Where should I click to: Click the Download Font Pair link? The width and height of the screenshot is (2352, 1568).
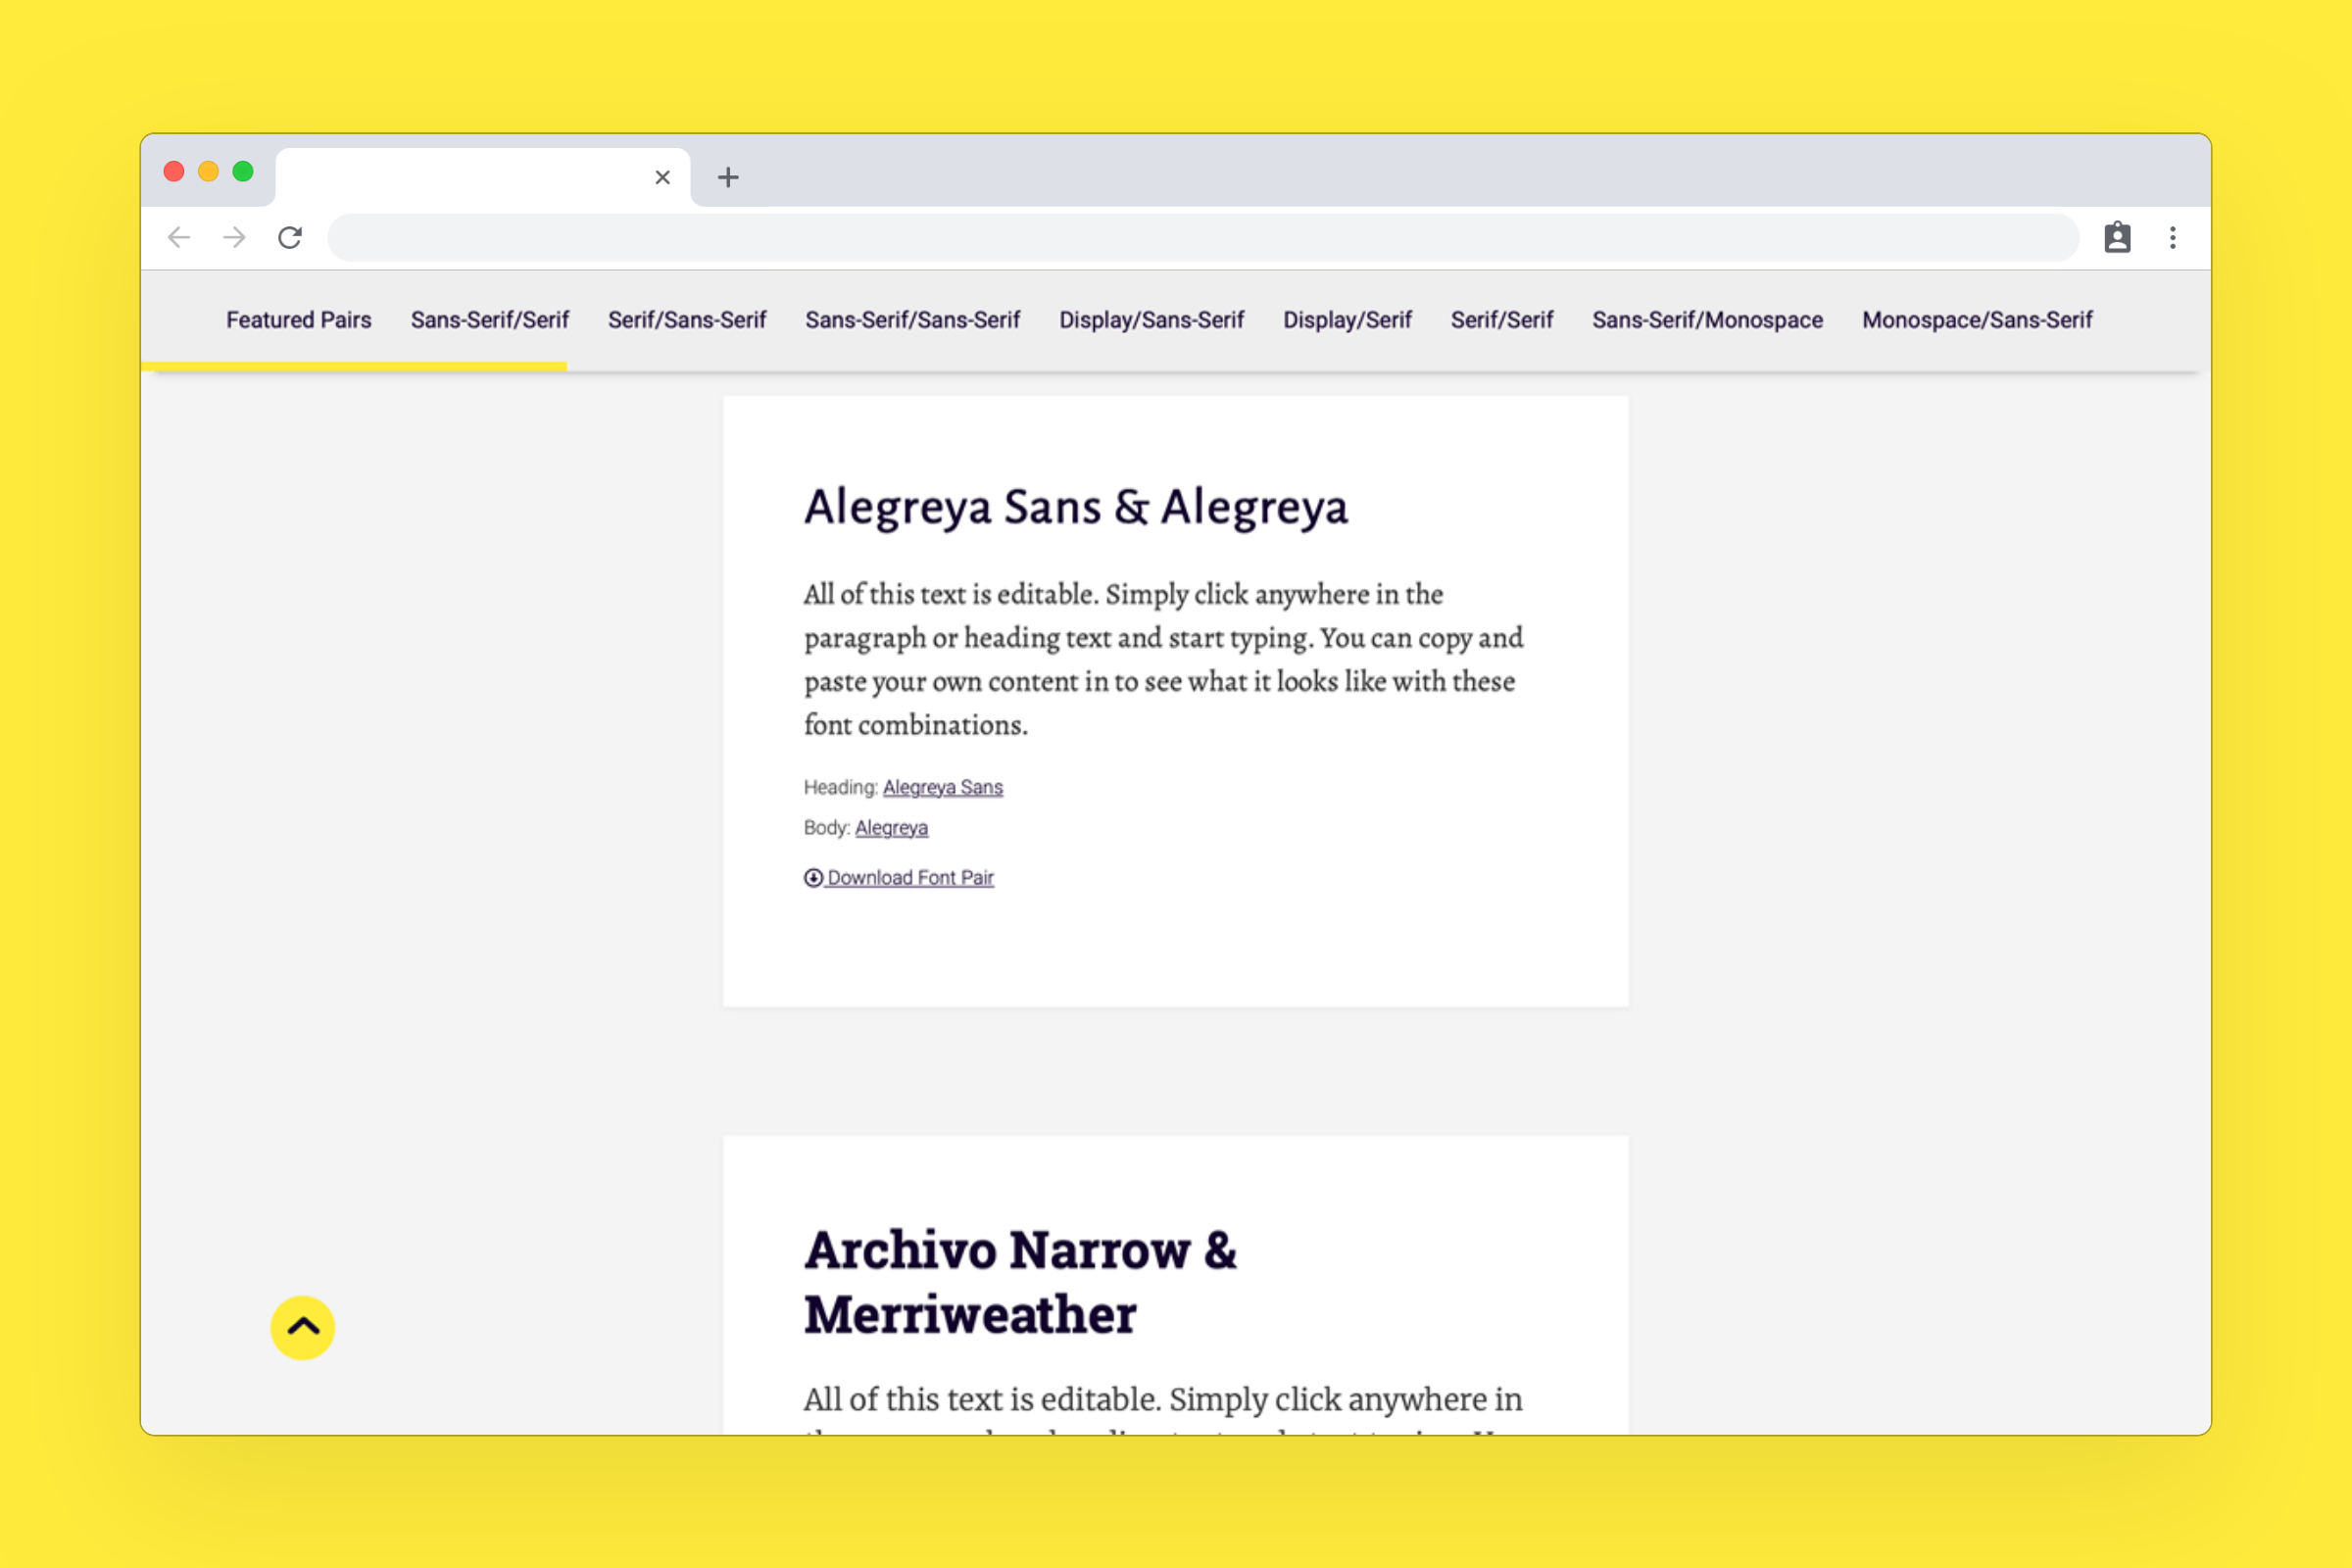point(910,877)
